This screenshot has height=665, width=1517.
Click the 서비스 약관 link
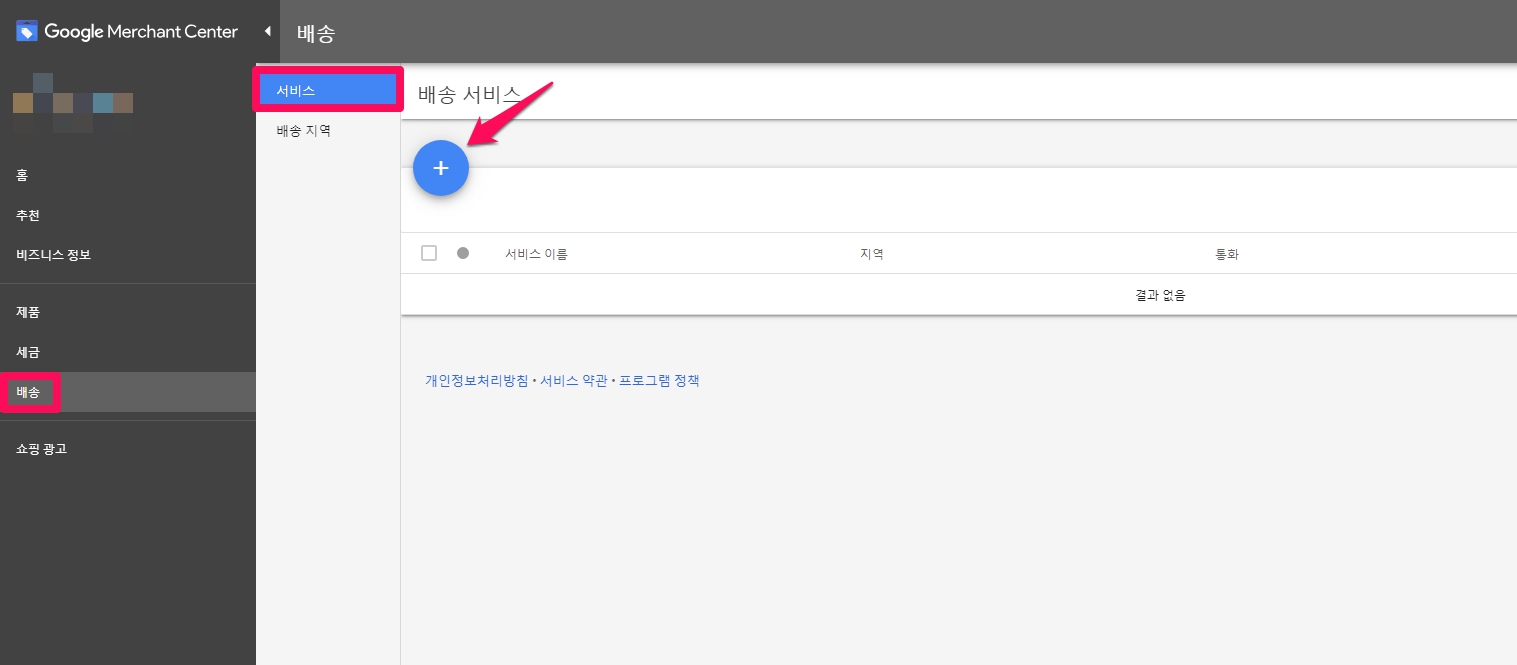pos(573,381)
